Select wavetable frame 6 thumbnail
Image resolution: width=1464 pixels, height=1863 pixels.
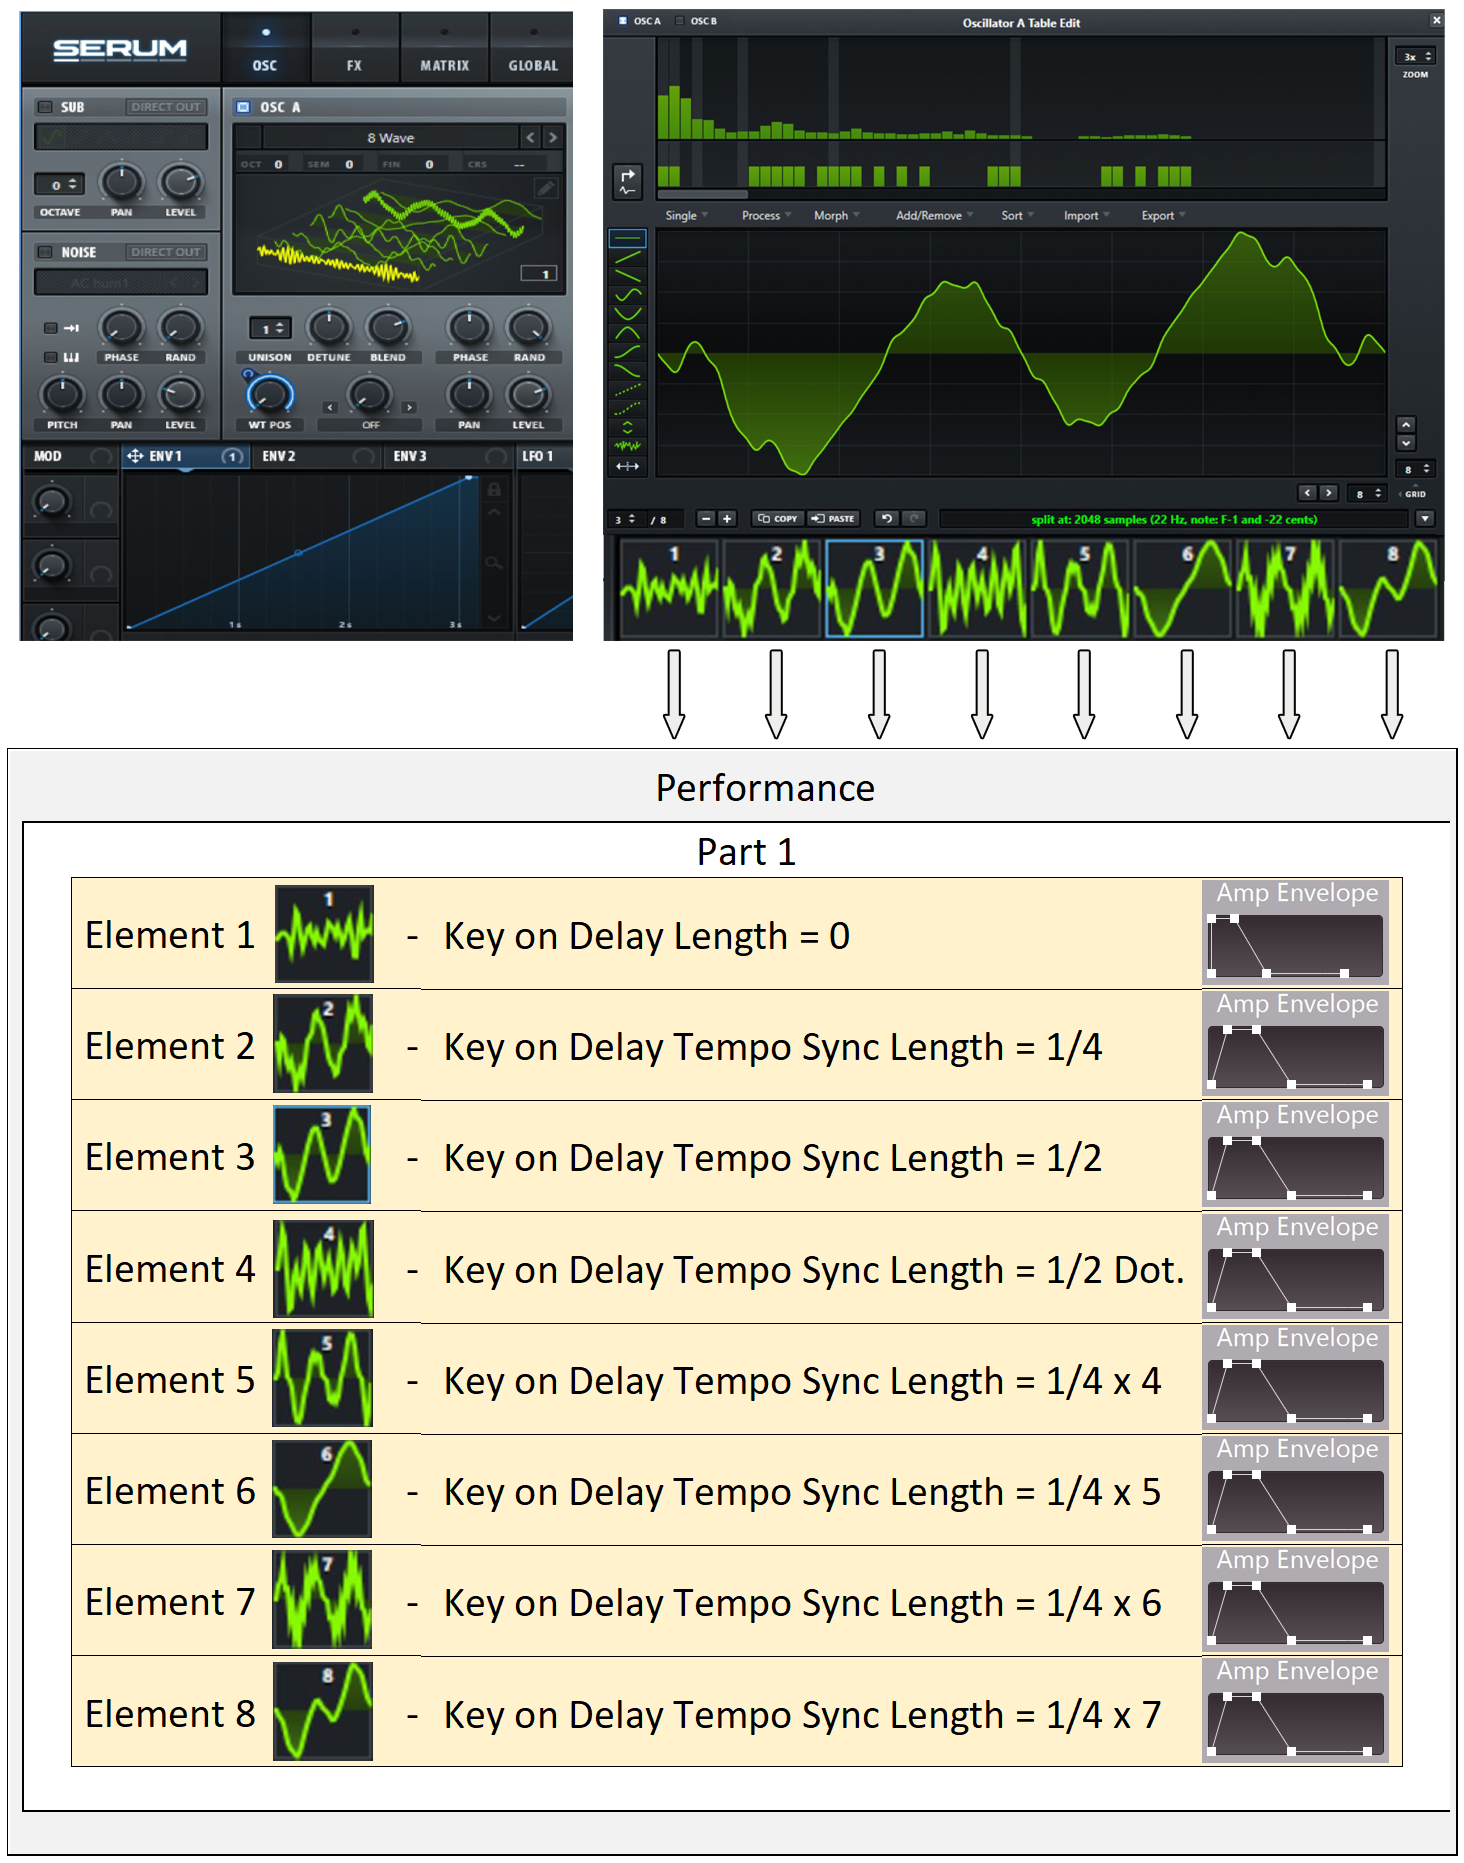[1185, 588]
